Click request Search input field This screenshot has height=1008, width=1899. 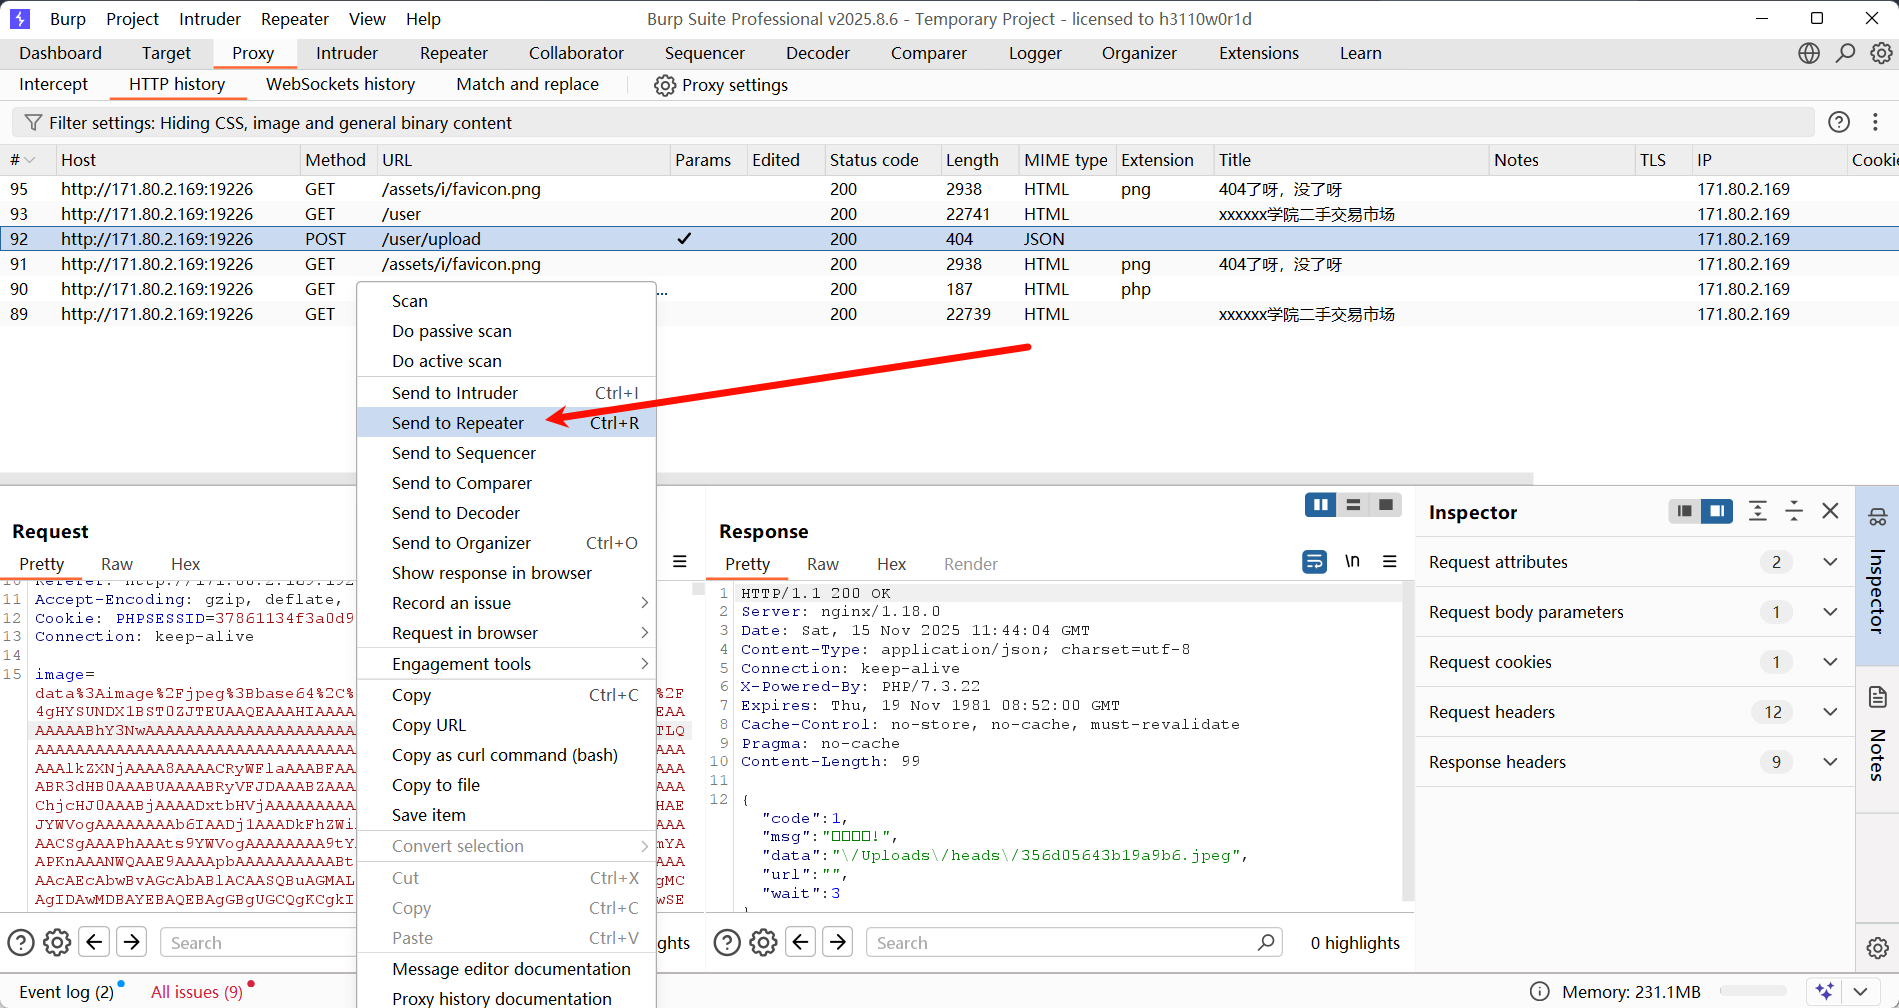pyautogui.click(x=260, y=943)
